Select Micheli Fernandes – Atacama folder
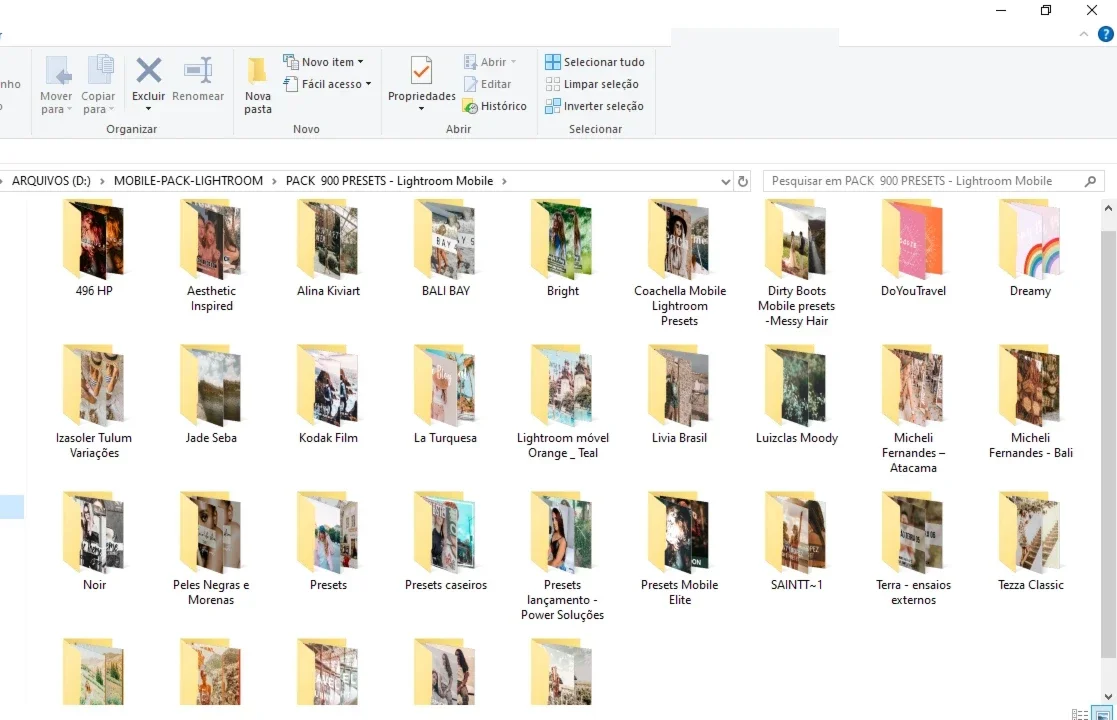 coord(913,410)
